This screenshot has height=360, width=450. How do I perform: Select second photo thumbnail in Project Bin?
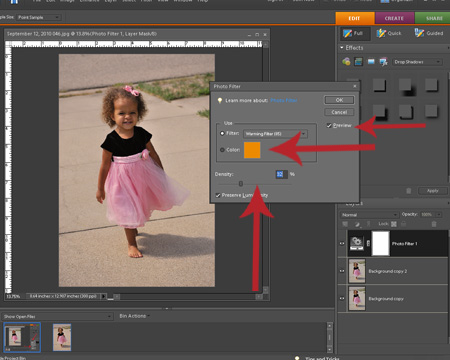(62, 337)
